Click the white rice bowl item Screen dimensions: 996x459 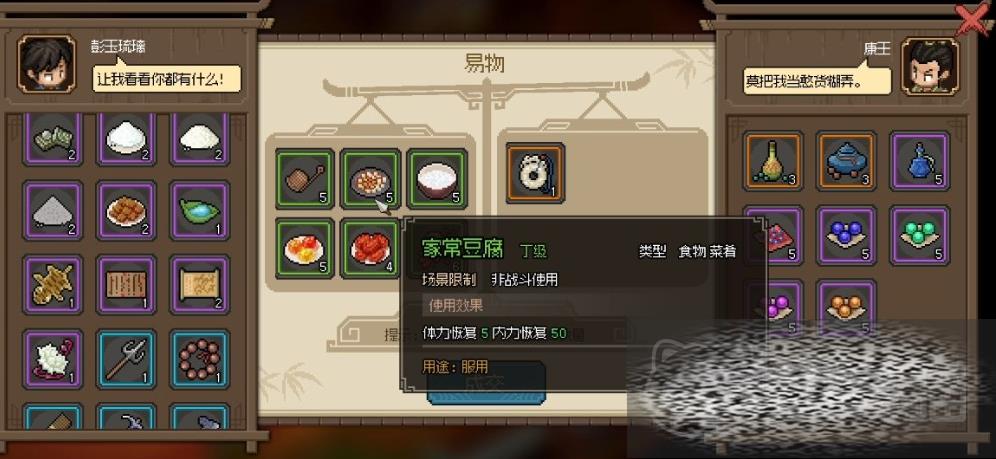(437, 178)
